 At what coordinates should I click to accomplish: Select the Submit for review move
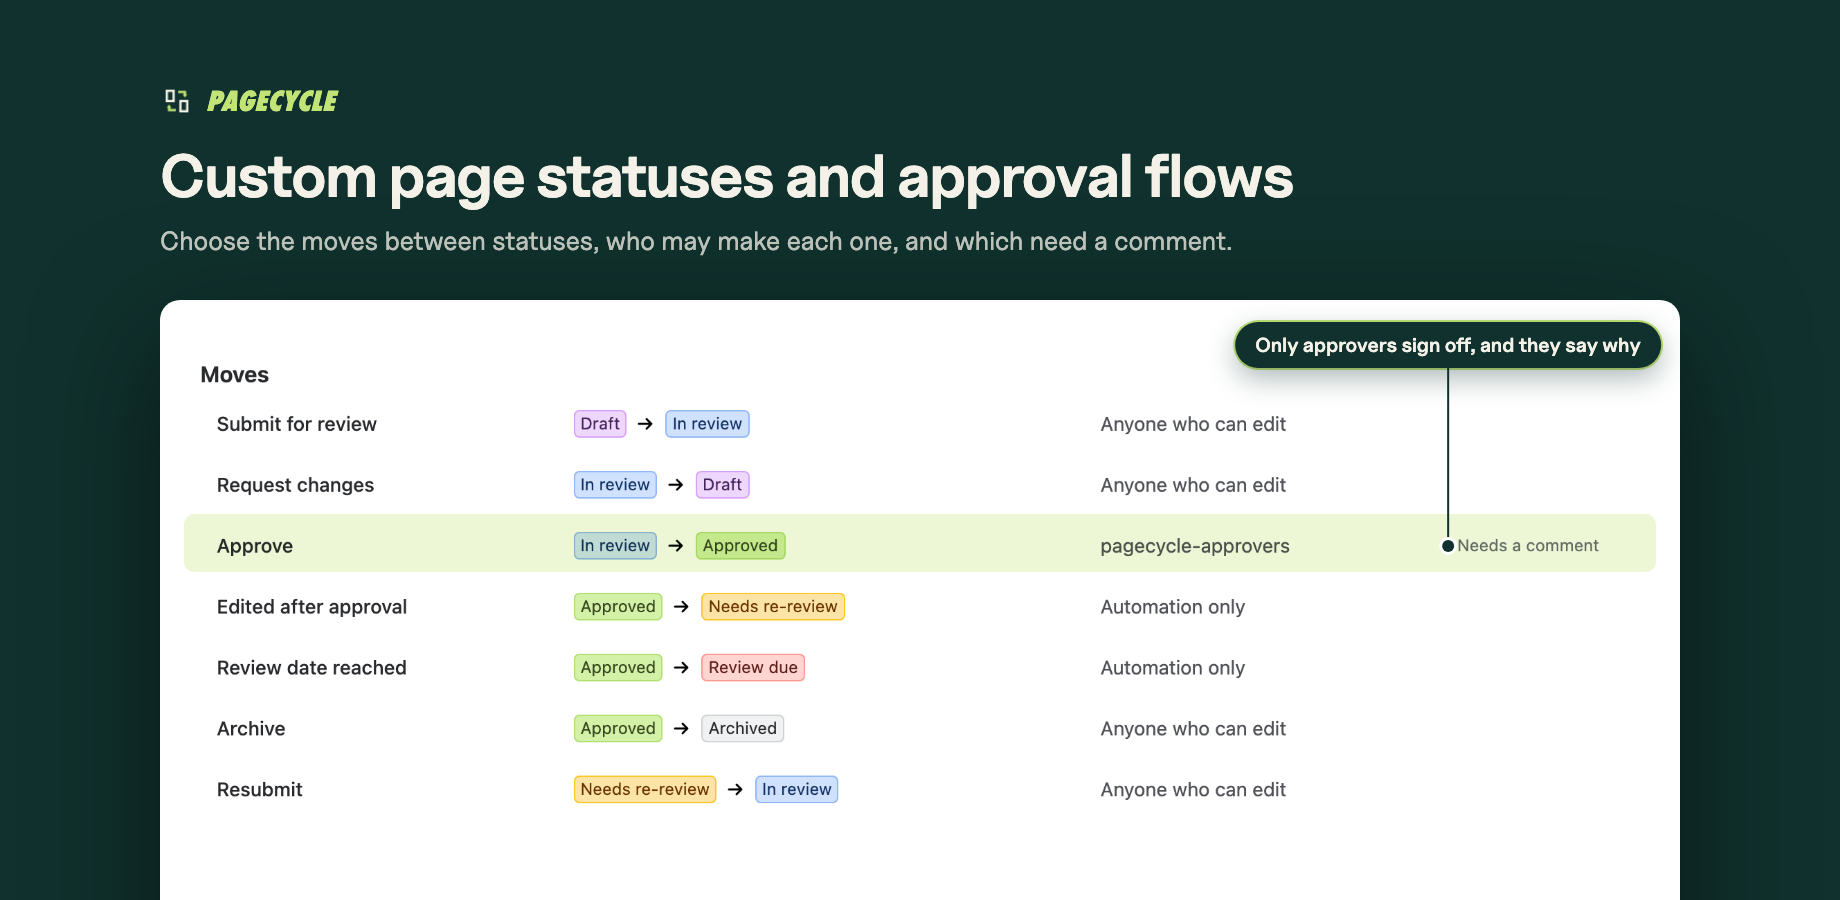[x=297, y=424]
